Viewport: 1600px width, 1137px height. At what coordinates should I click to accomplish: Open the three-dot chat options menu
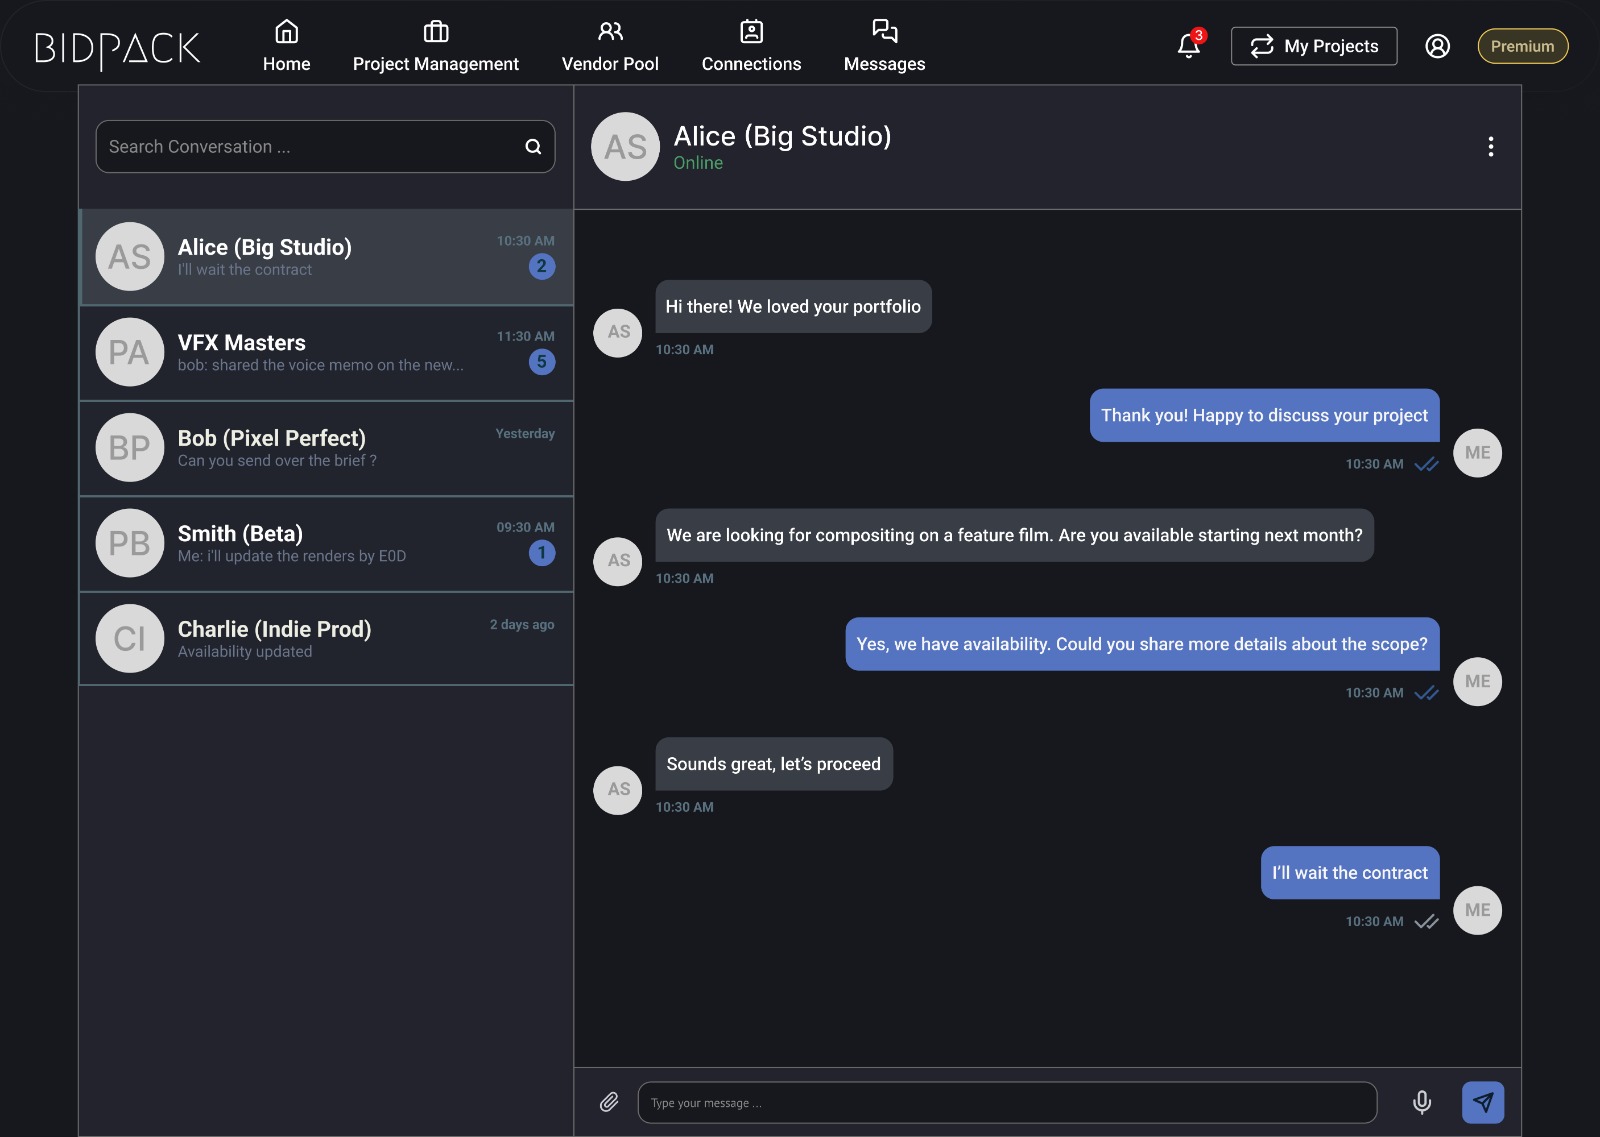click(x=1490, y=147)
